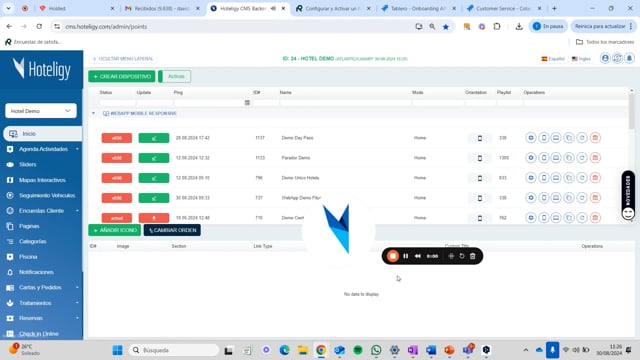
Task: Open the Chrome extensions puzzle icon
Action: coord(497,27)
